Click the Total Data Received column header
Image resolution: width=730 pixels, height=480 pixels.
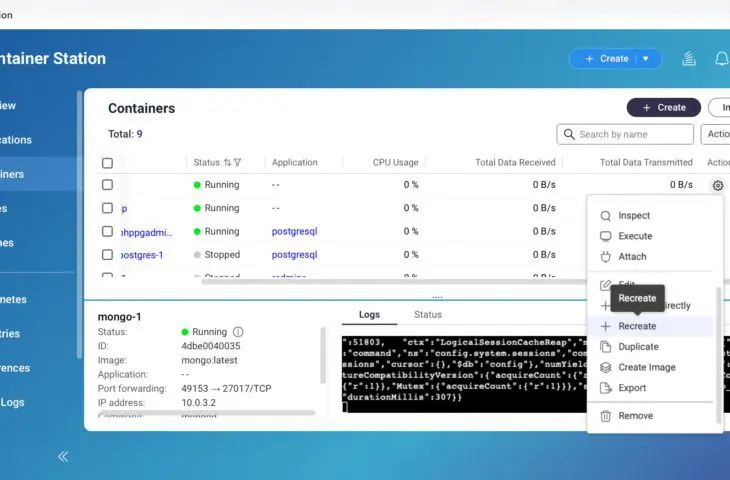pyautogui.click(x=515, y=162)
